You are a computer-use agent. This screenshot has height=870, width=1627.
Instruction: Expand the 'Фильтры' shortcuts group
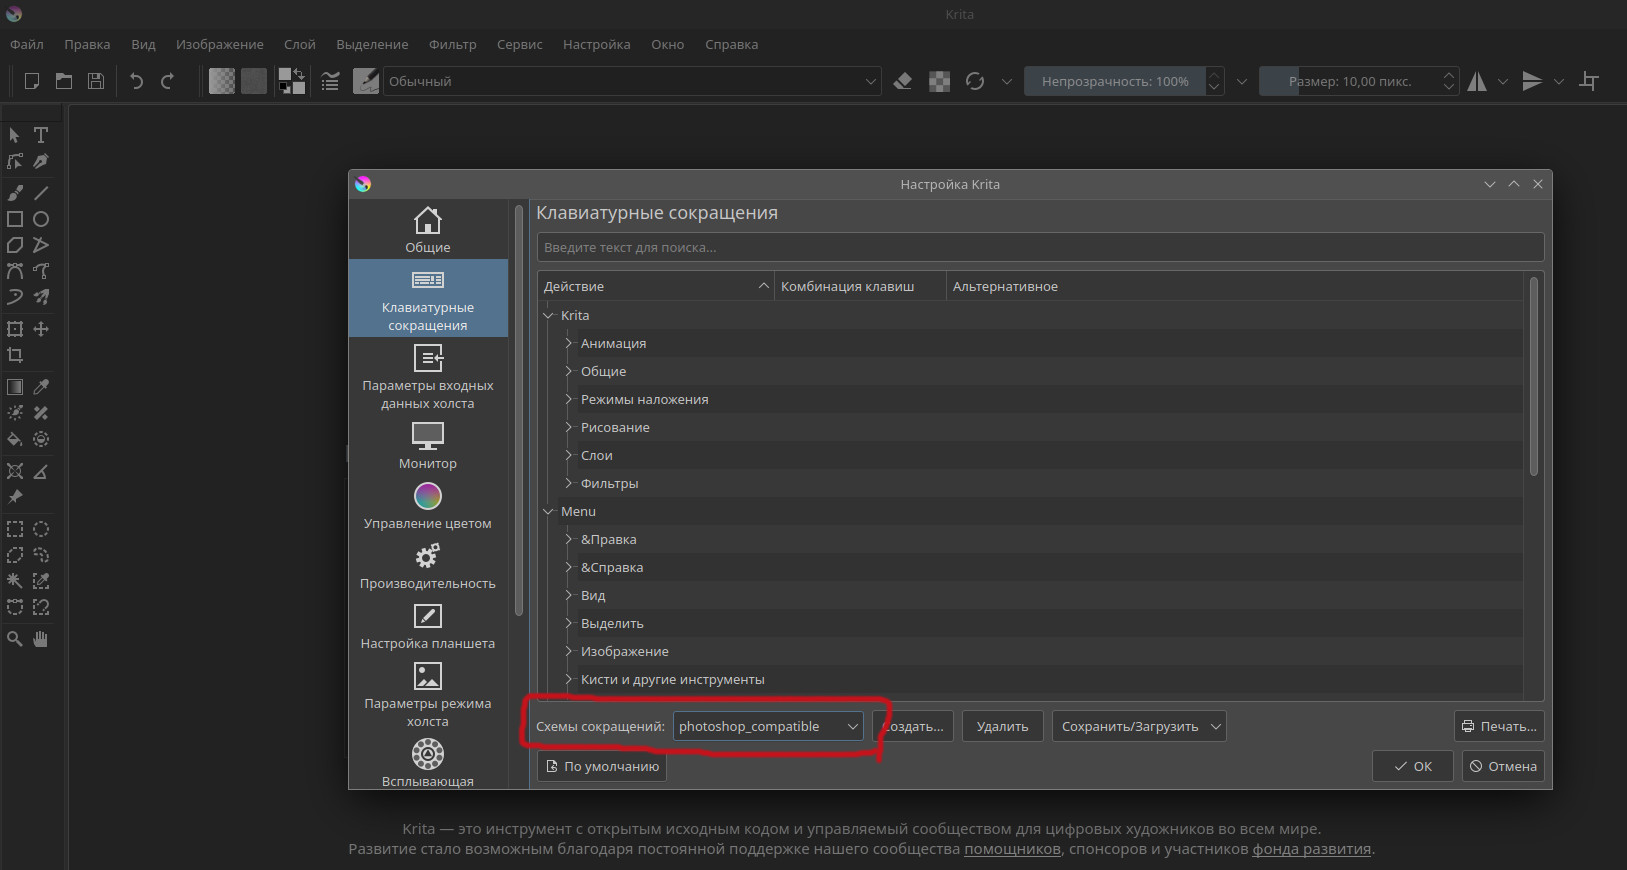(x=569, y=483)
